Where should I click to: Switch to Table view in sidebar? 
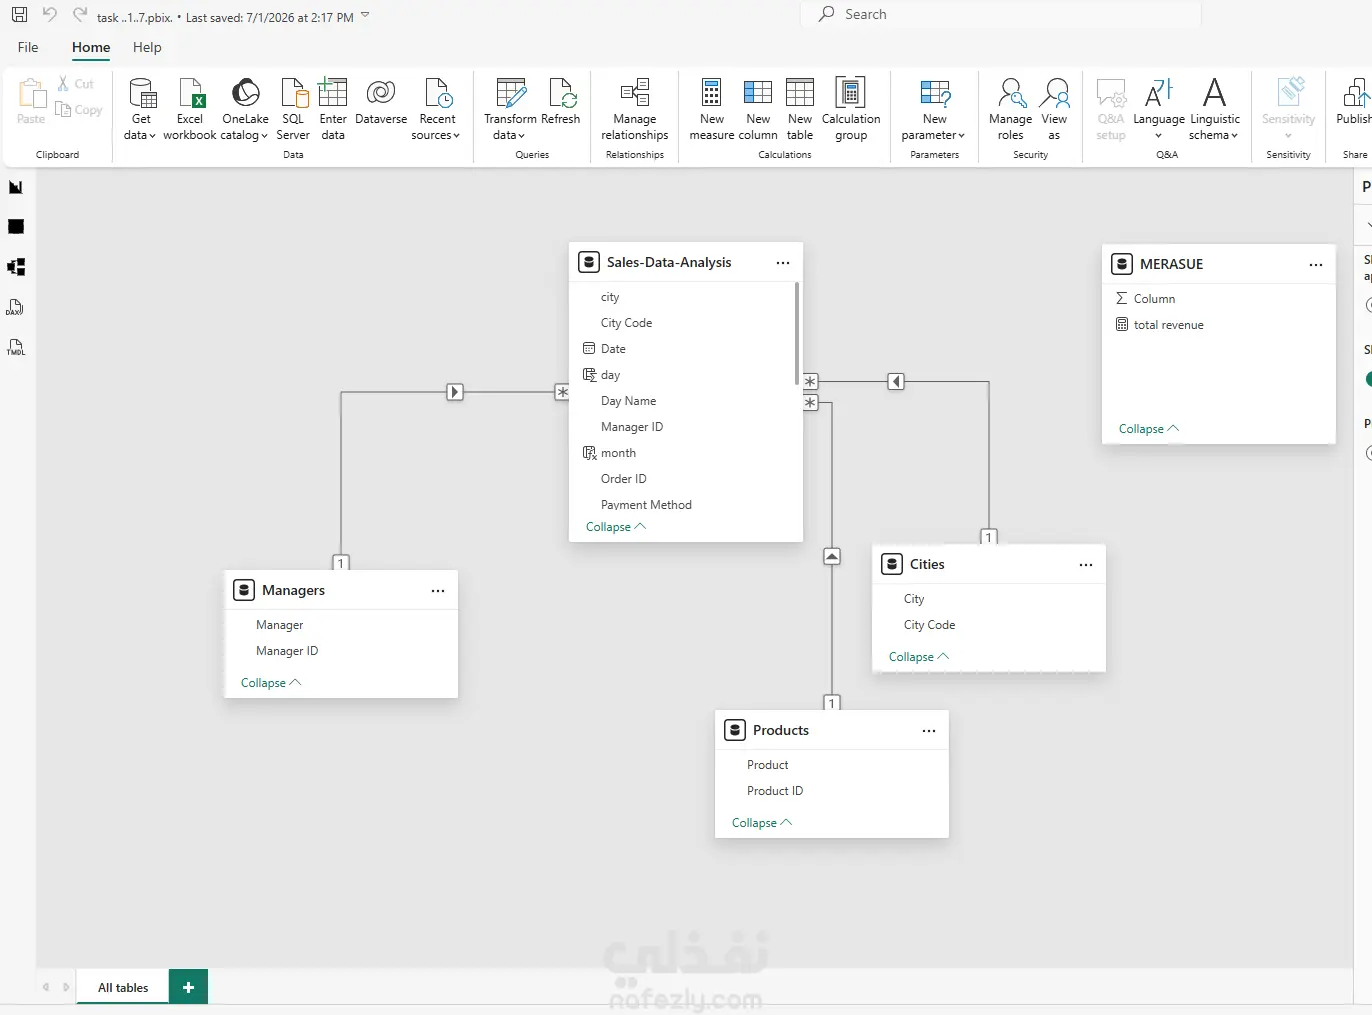(16, 227)
